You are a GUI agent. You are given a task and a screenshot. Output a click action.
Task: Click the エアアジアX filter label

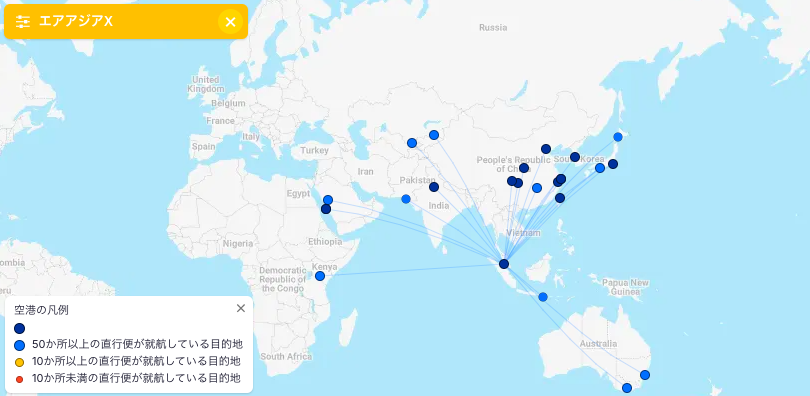pos(76,22)
